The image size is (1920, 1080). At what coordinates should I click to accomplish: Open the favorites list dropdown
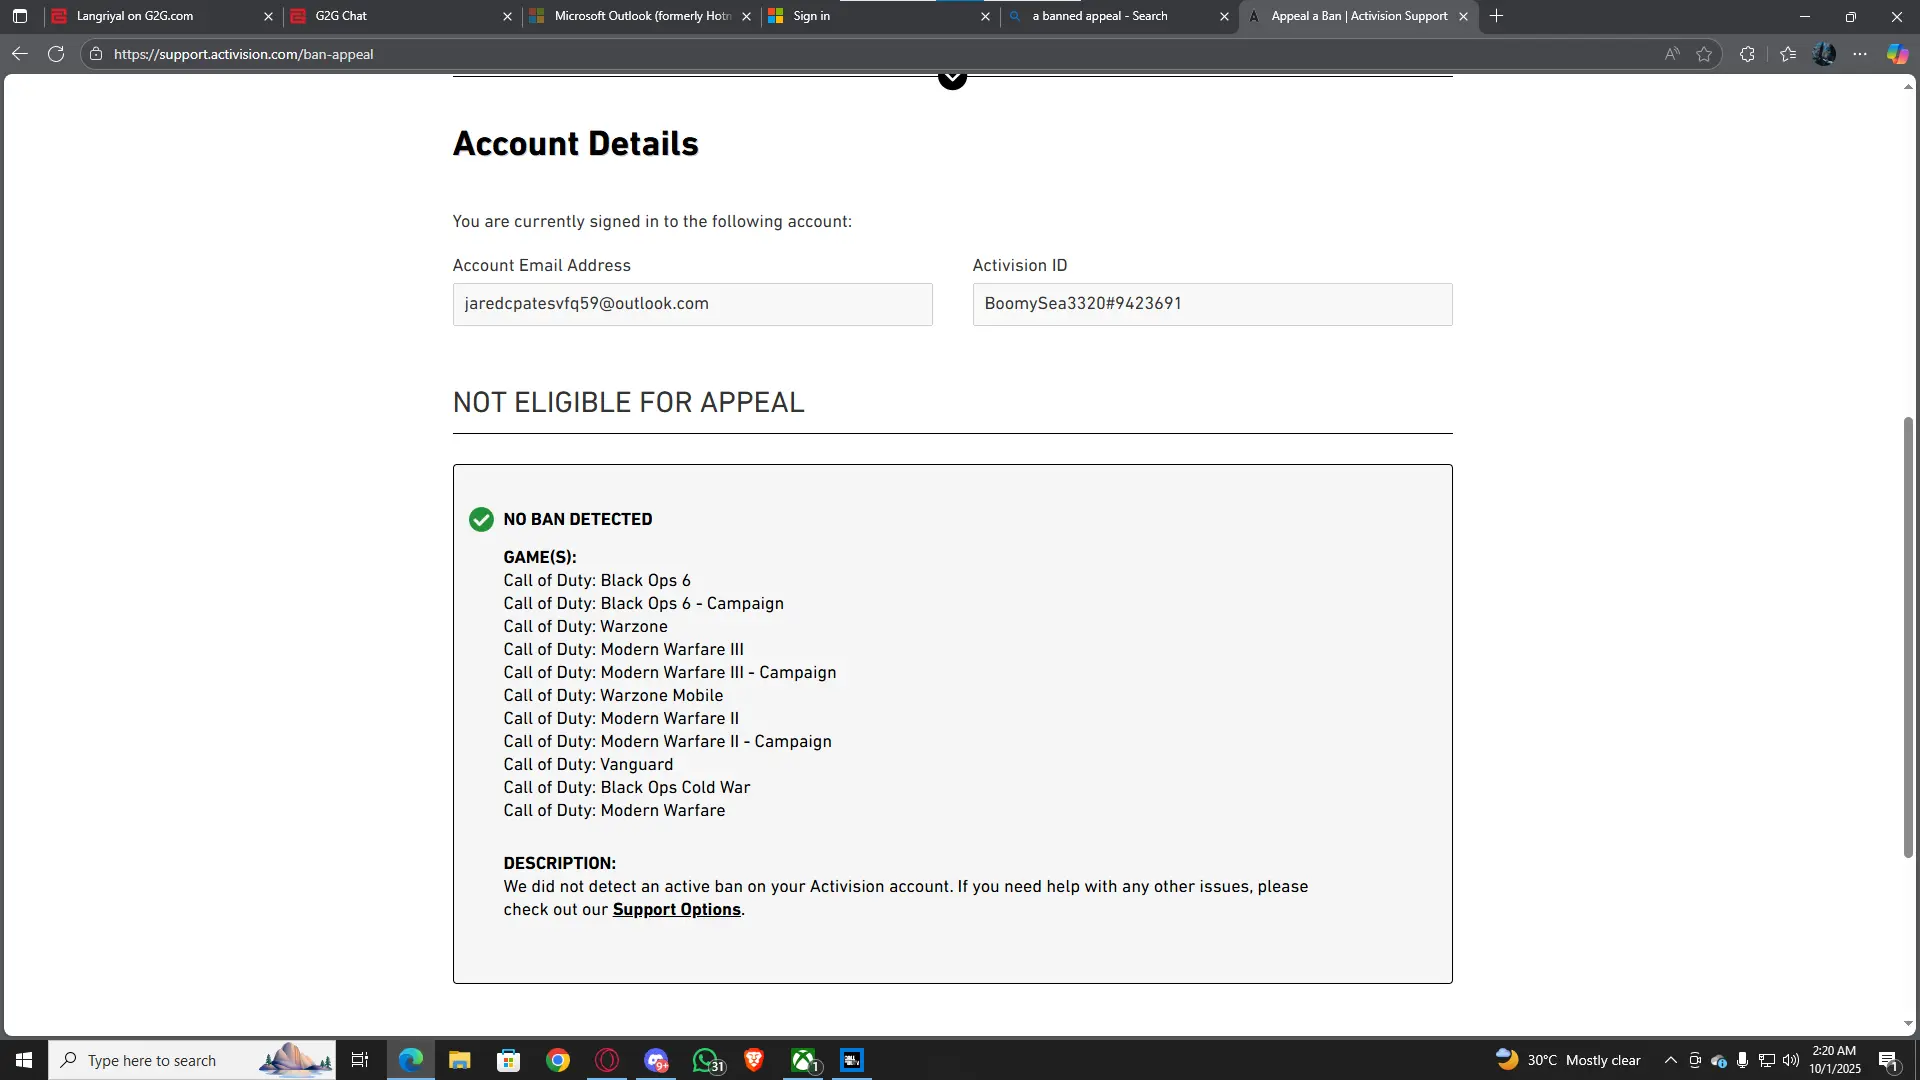pos(1788,54)
